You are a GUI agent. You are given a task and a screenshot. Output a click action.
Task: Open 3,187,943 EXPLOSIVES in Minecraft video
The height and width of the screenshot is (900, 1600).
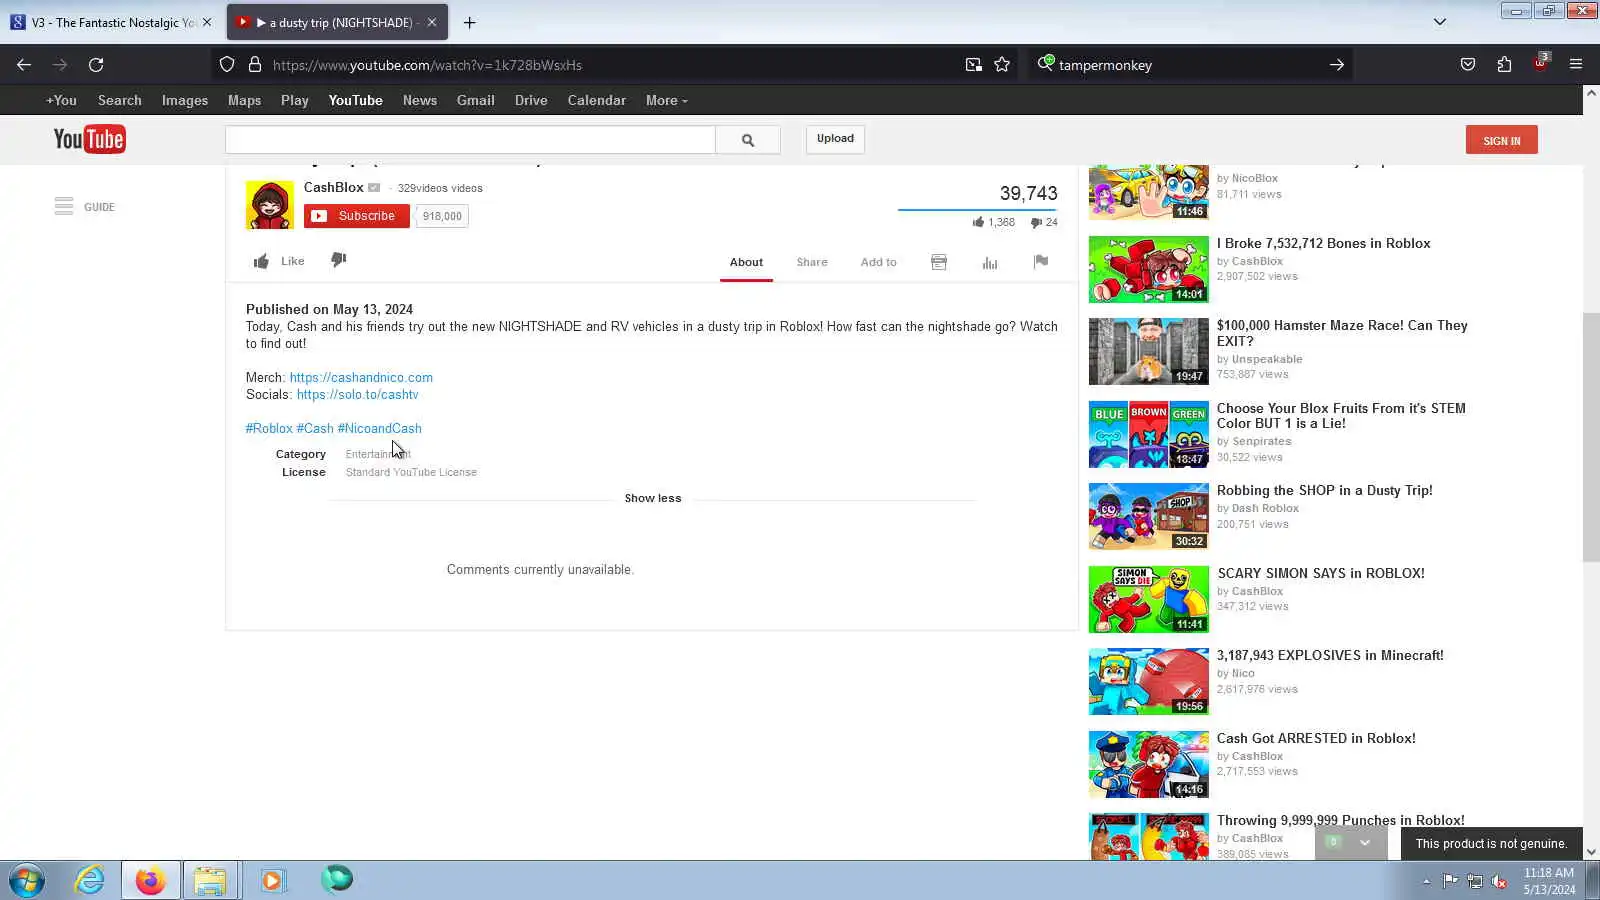coord(1330,655)
